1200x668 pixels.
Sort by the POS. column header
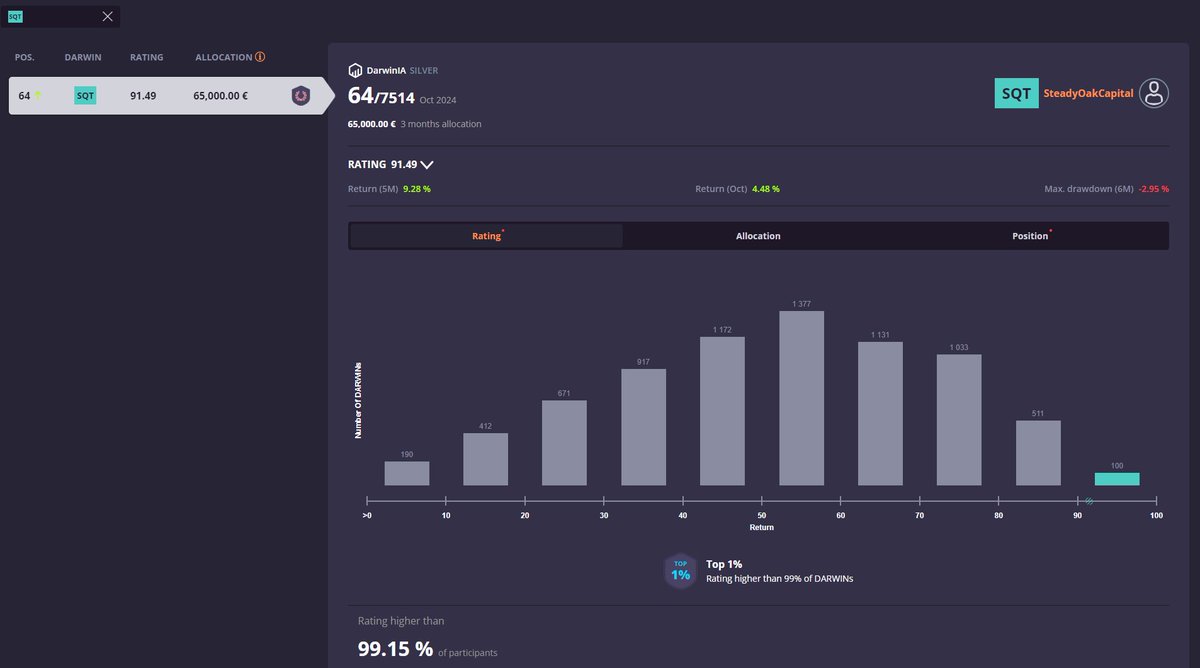tap(25, 57)
